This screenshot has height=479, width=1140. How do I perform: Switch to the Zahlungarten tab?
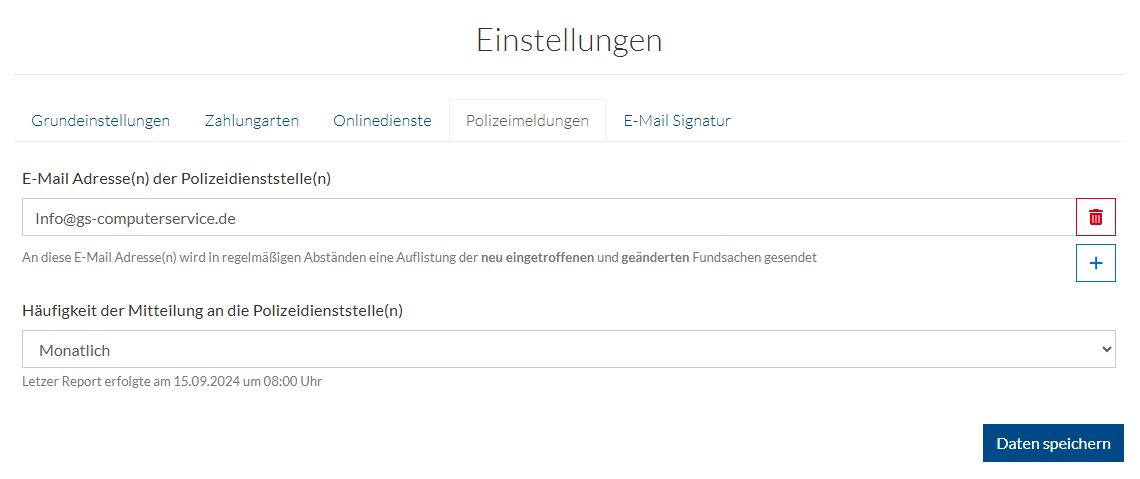point(252,121)
